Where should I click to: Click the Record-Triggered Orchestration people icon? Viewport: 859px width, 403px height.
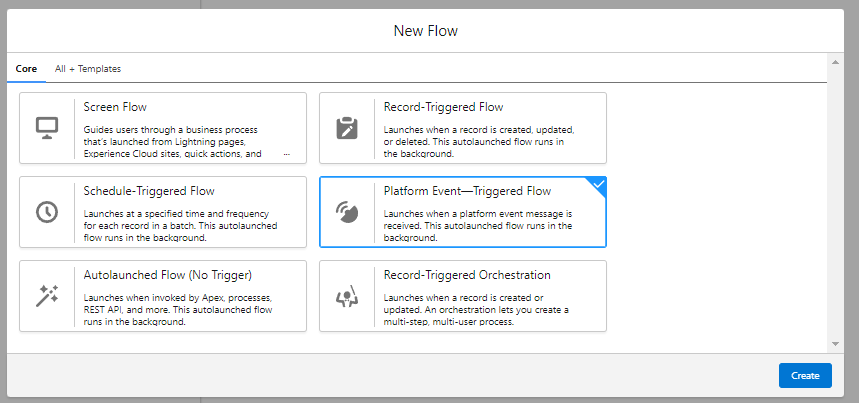347,296
